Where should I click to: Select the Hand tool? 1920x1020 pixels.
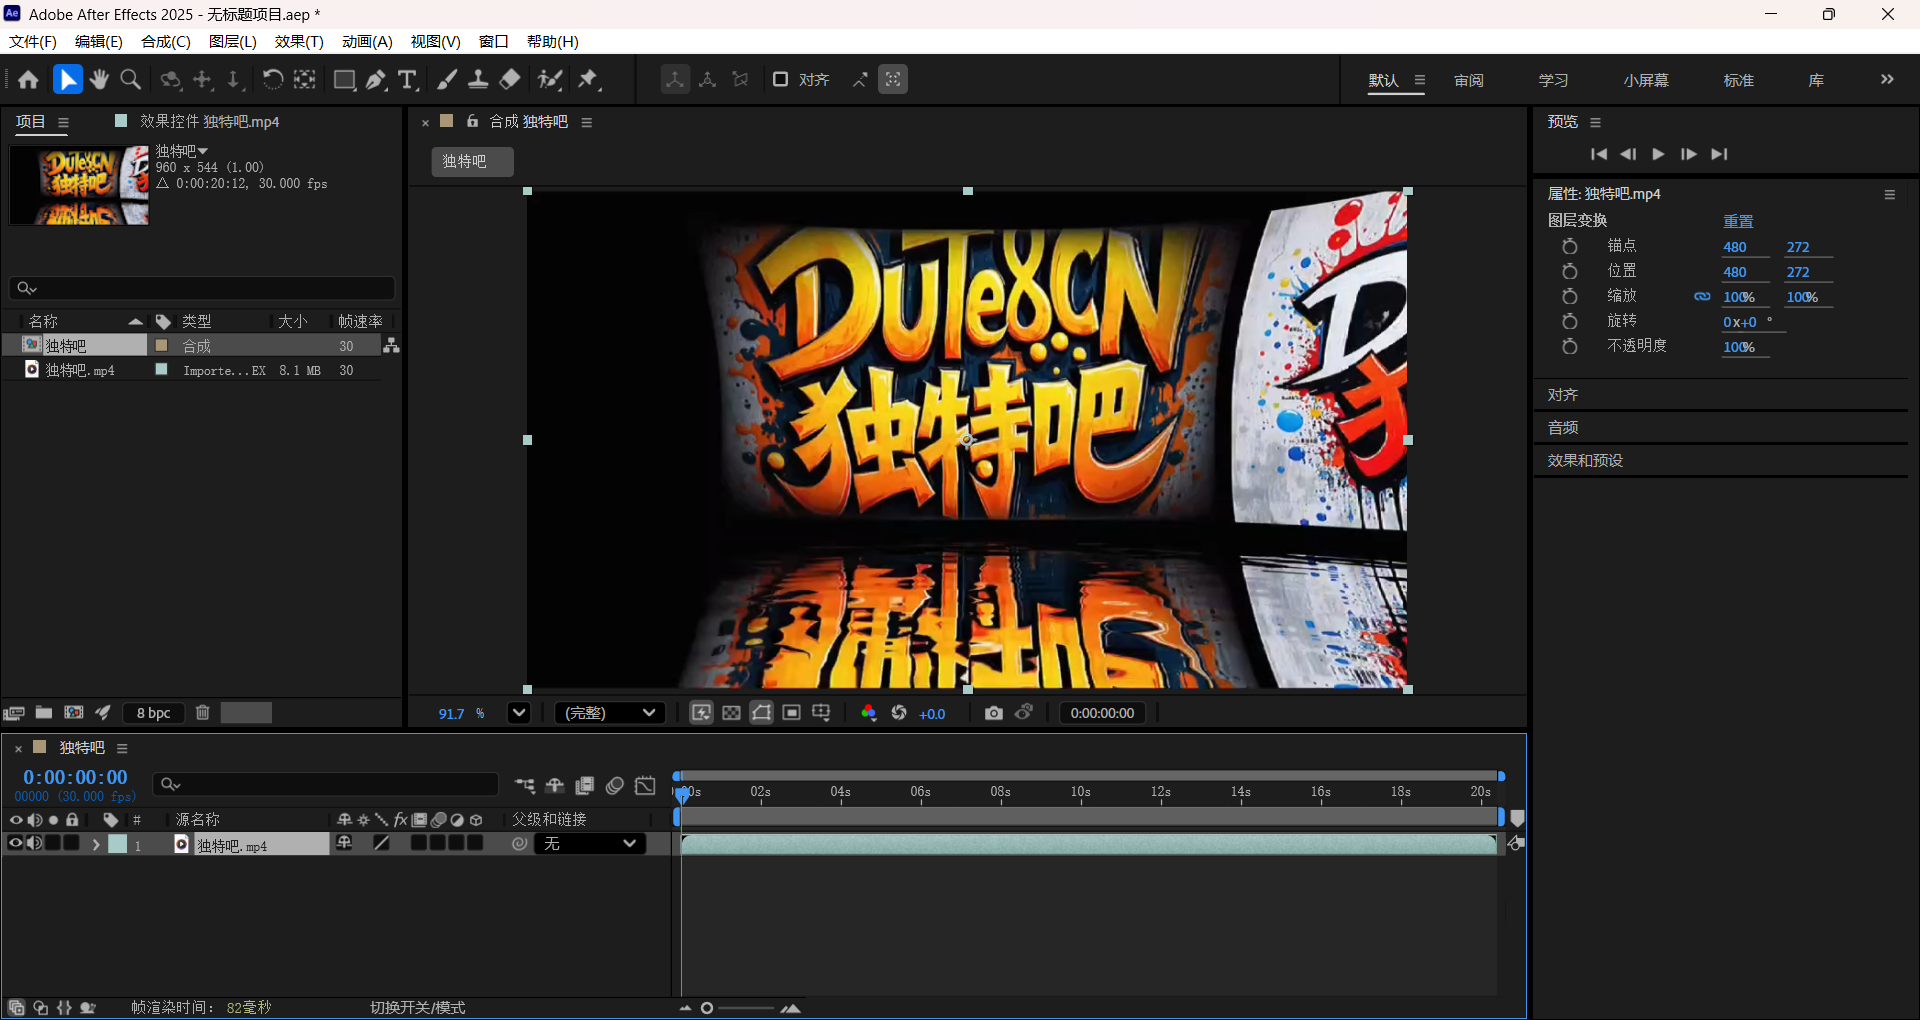(x=98, y=80)
